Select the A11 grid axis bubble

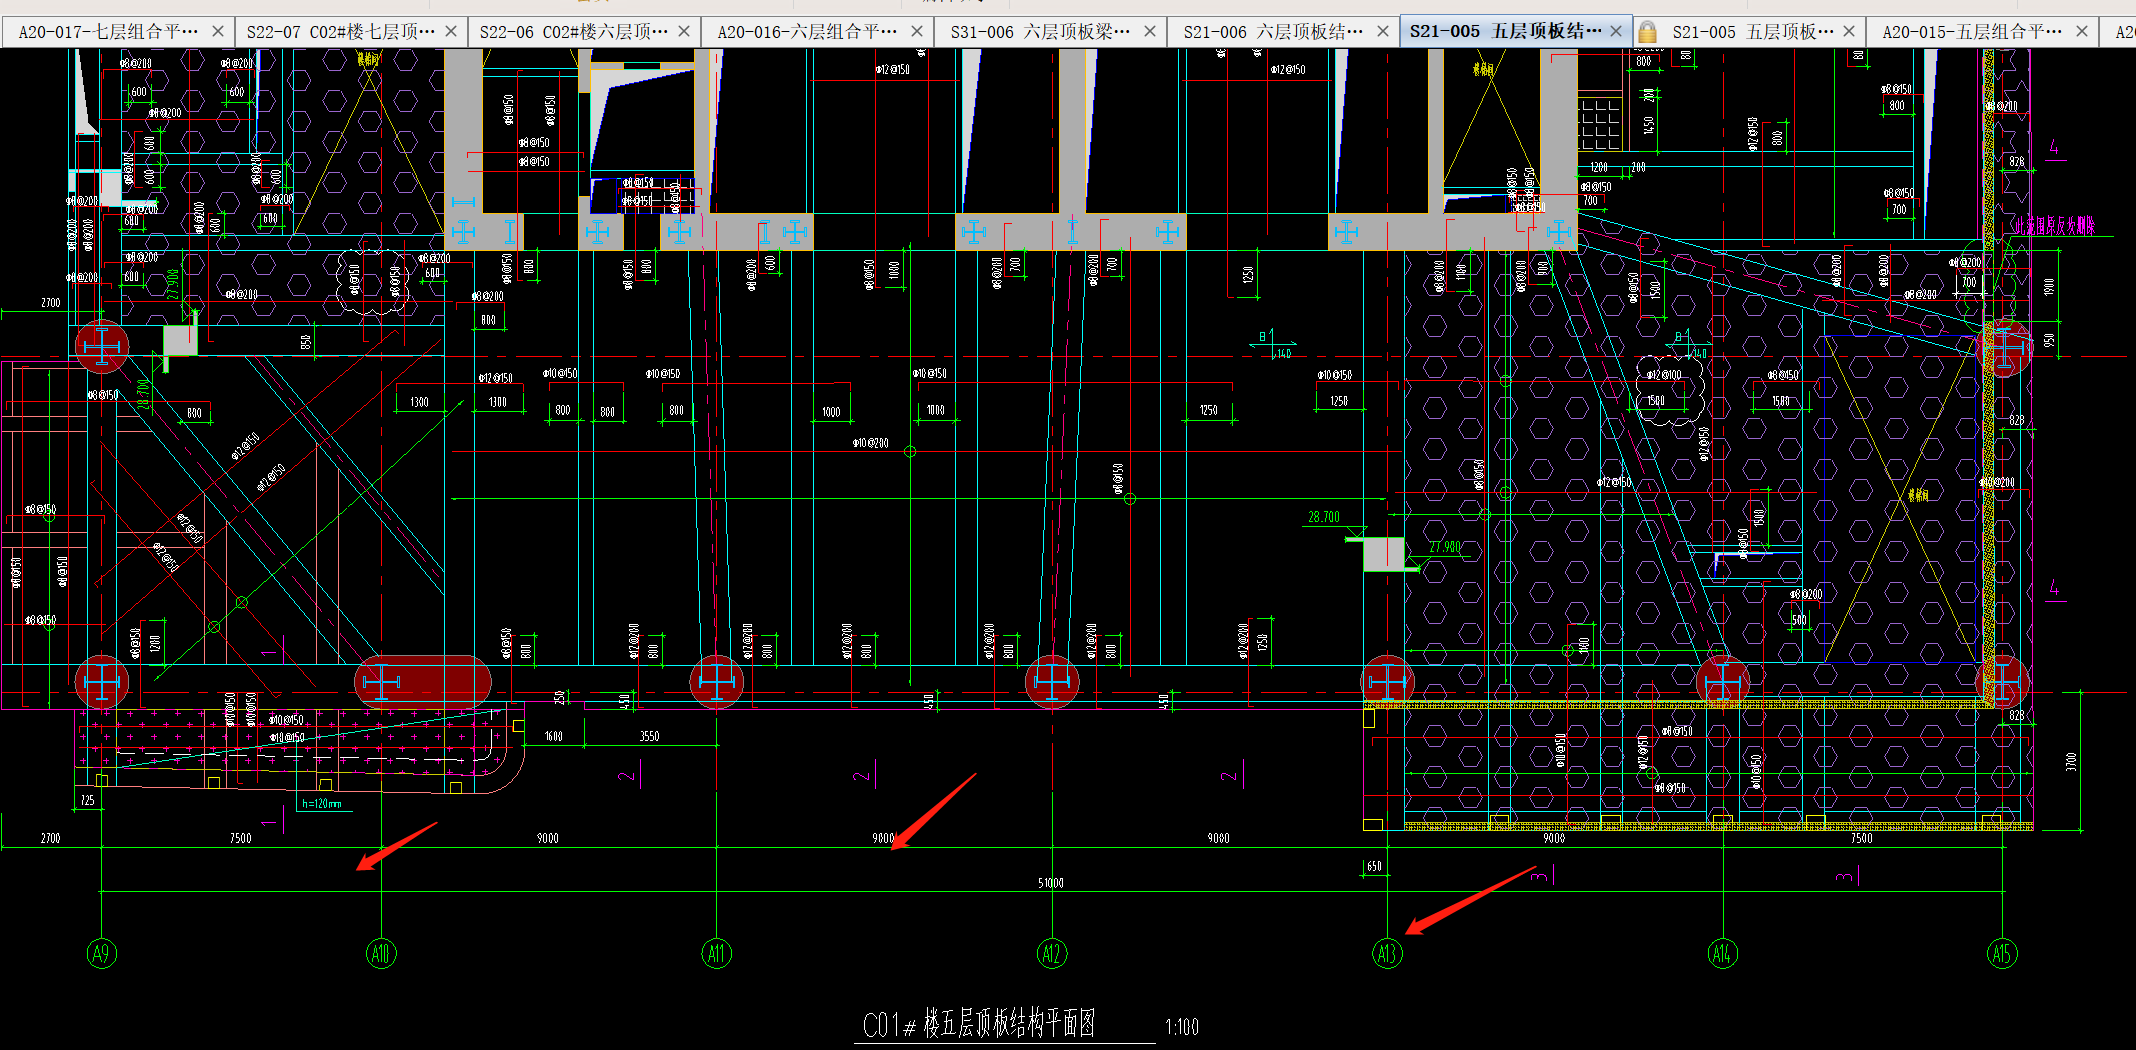[716, 954]
